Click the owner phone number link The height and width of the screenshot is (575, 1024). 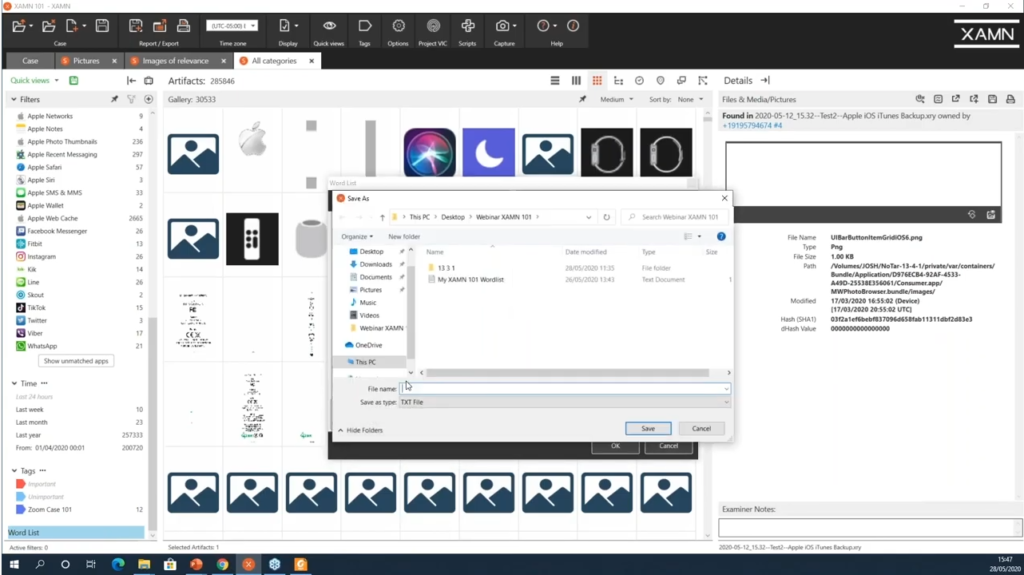pyautogui.click(x=752, y=125)
